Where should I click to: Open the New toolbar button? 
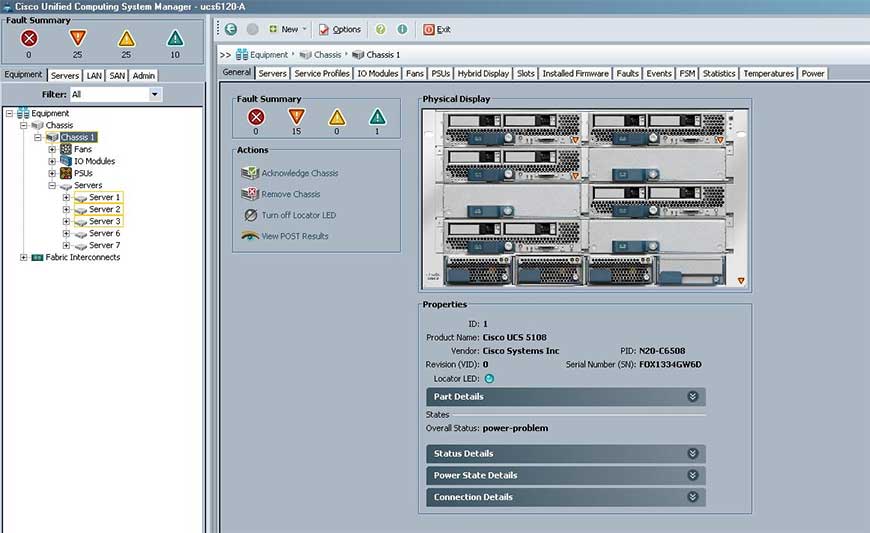click(287, 29)
